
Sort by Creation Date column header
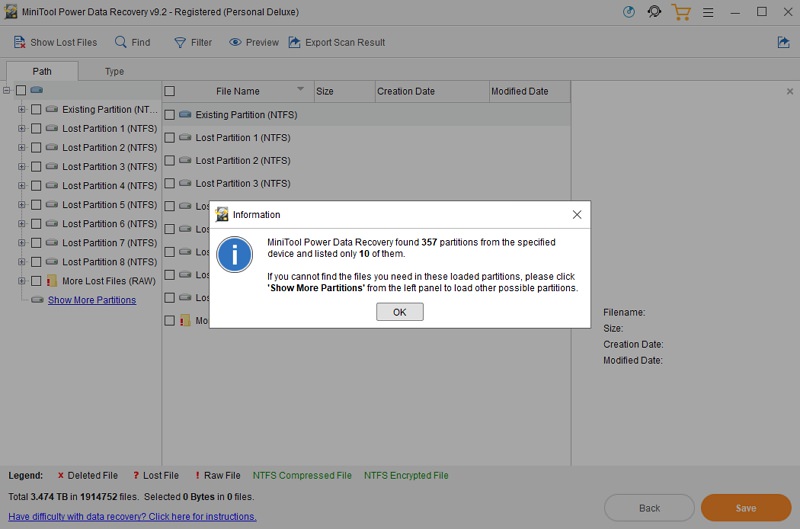pyautogui.click(x=432, y=91)
